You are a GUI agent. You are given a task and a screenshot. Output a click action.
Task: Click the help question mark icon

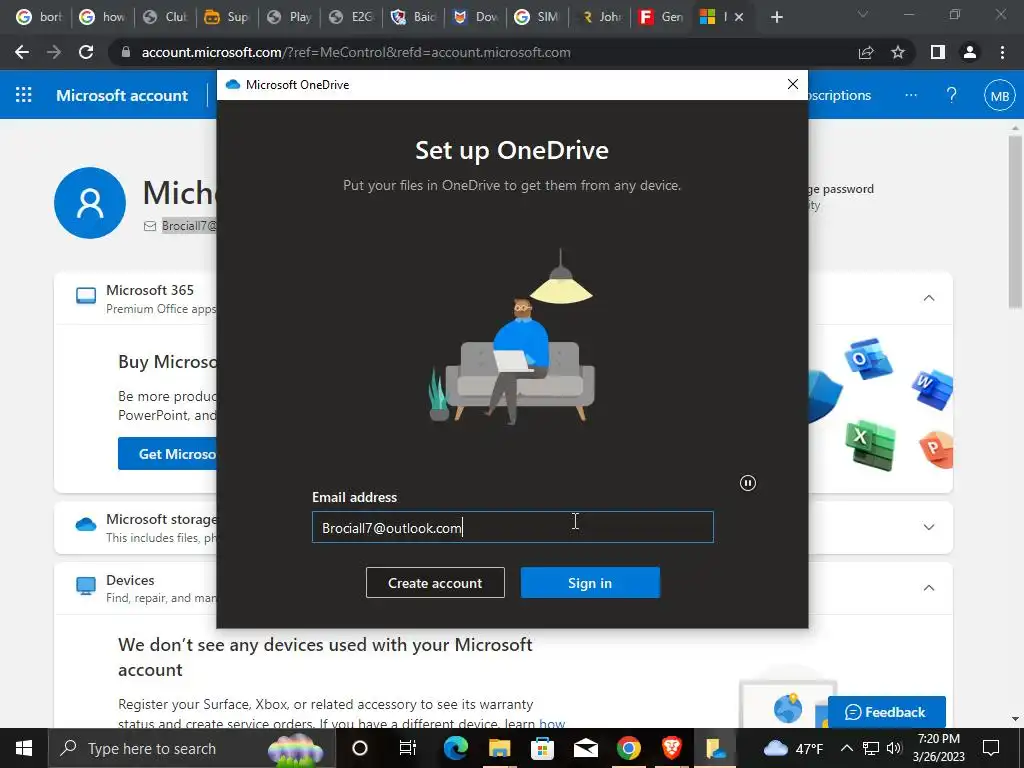(x=952, y=95)
